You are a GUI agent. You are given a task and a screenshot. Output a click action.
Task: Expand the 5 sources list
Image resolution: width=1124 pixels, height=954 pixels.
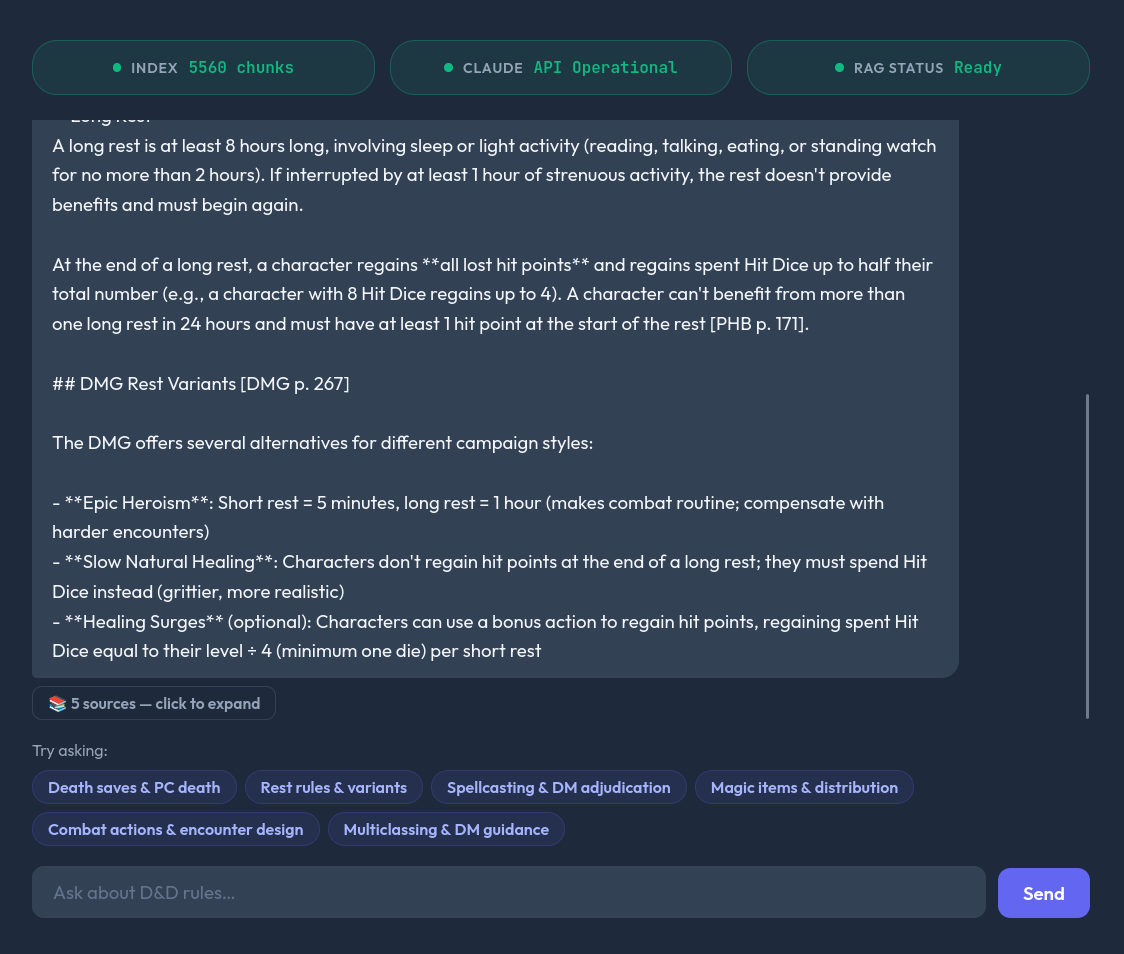click(x=154, y=704)
